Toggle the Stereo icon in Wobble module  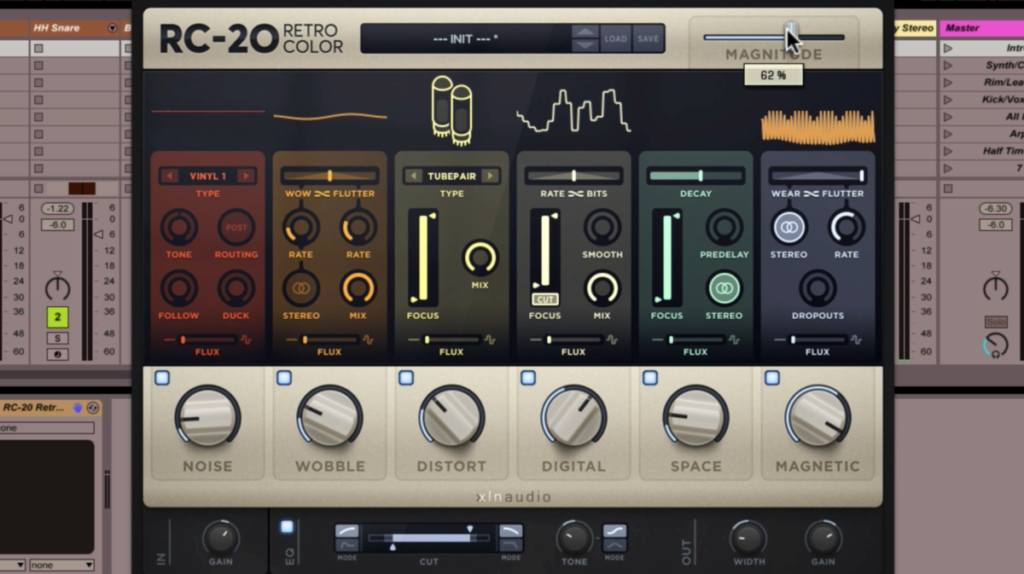[x=300, y=289]
